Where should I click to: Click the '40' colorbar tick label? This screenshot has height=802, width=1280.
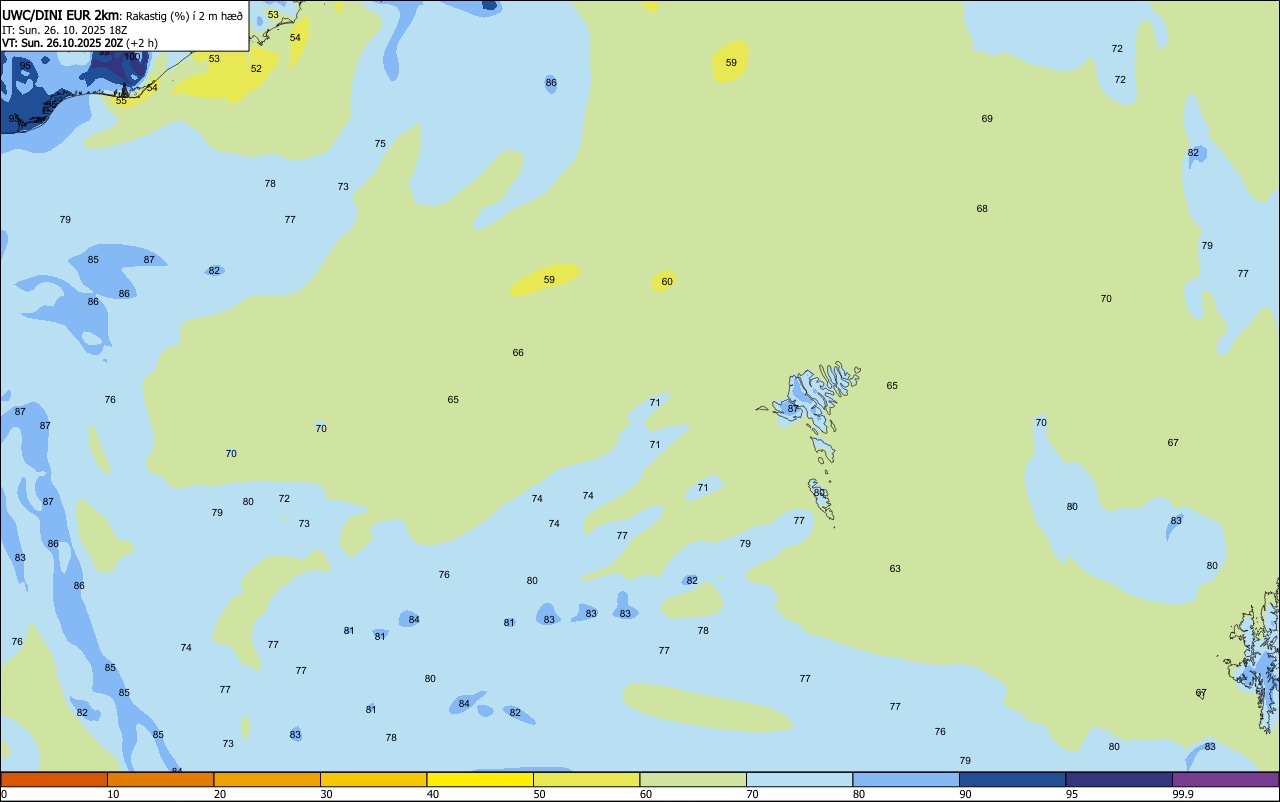point(433,794)
